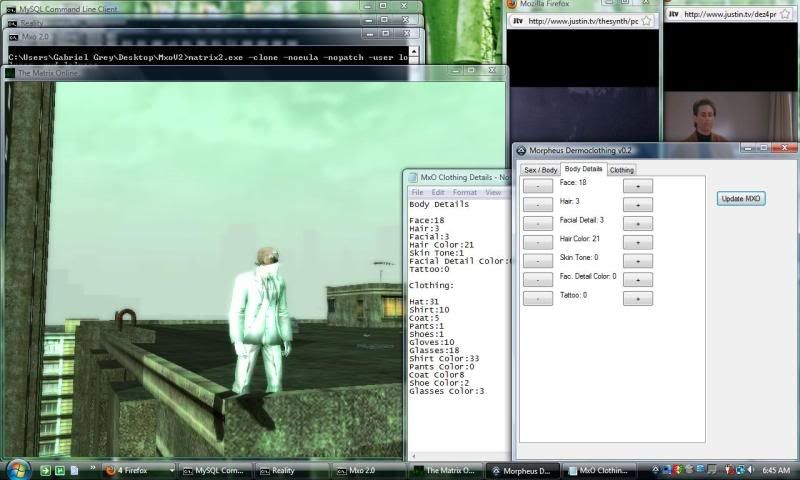Select the Body Details tab
This screenshot has width=800, height=480.
583,169
